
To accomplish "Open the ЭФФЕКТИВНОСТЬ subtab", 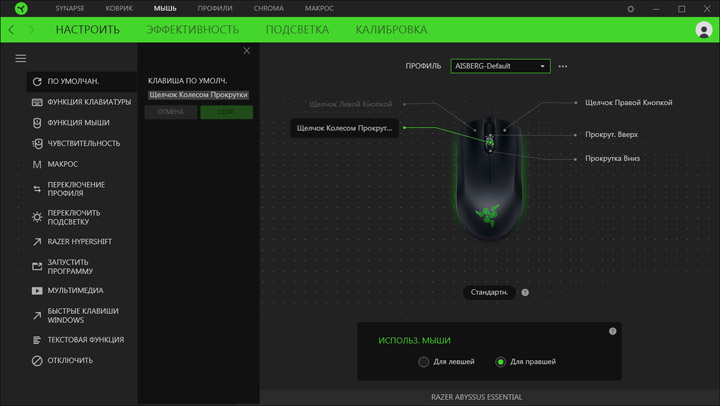I will point(192,30).
